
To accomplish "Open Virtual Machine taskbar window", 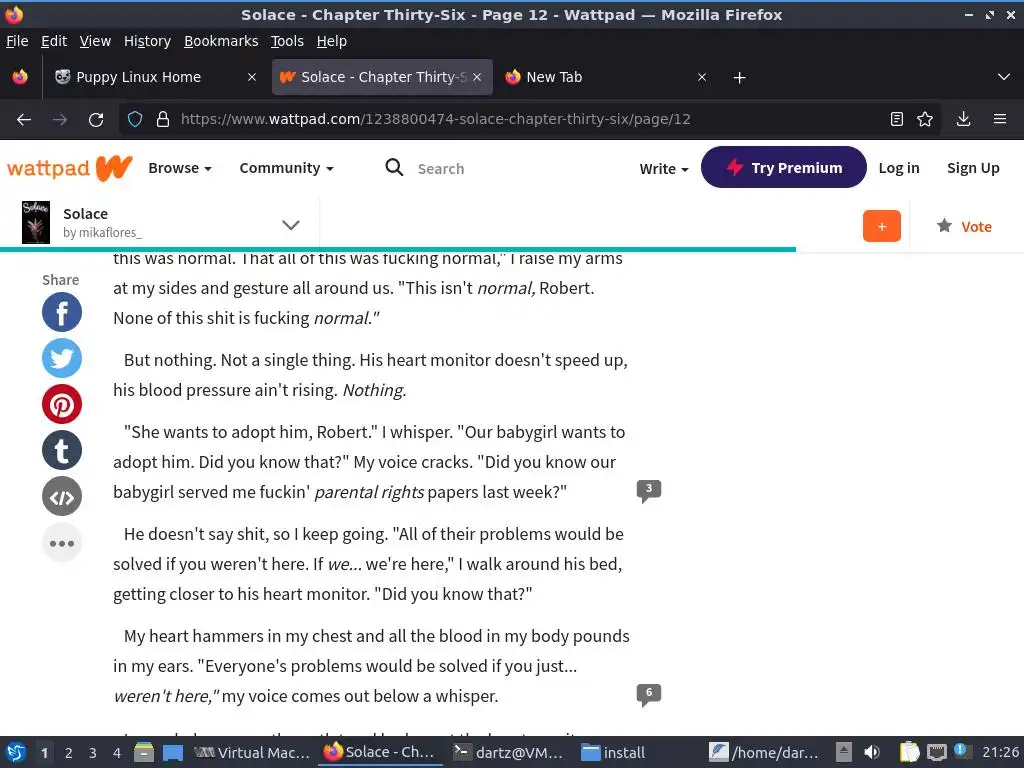I will pyautogui.click(x=252, y=753).
